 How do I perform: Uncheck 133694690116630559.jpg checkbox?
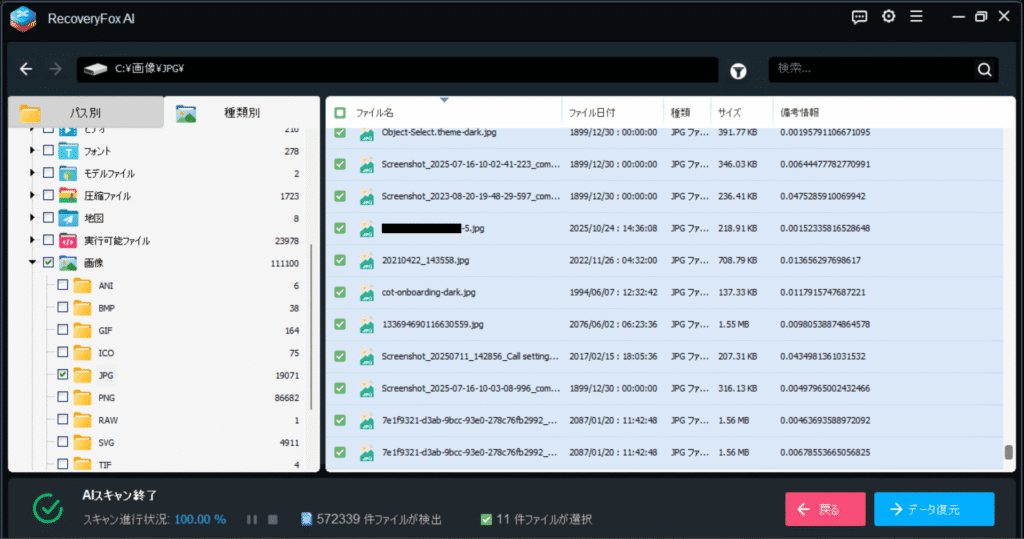pyautogui.click(x=340, y=324)
